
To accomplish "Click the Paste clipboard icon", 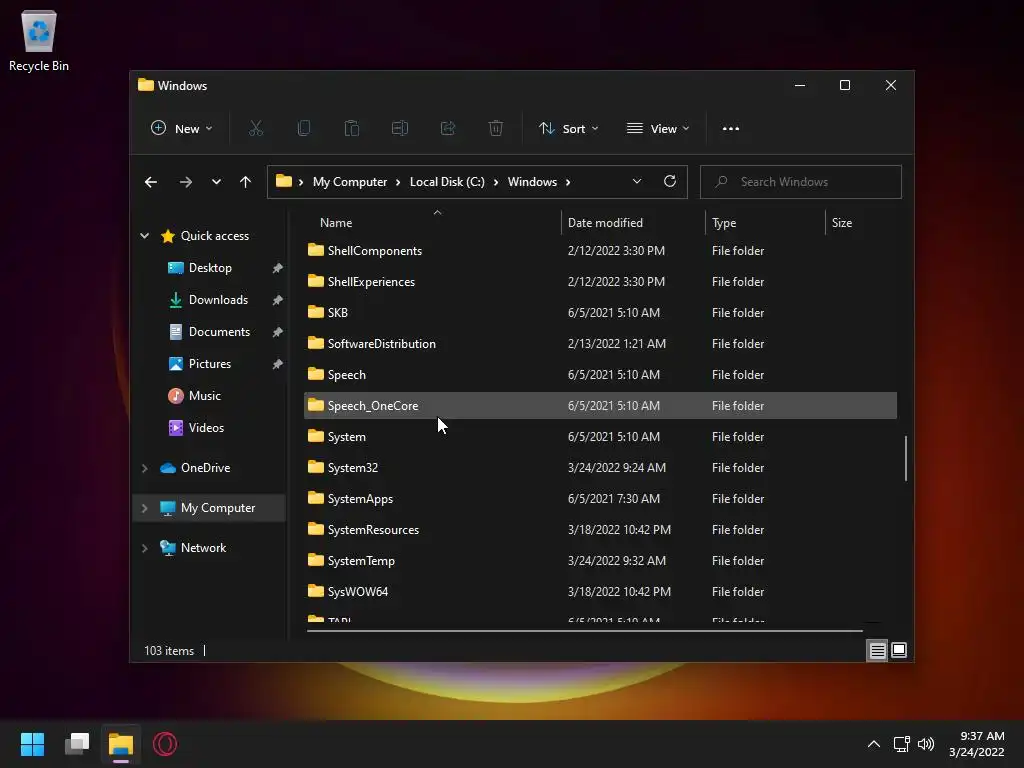I will (352, 129).
